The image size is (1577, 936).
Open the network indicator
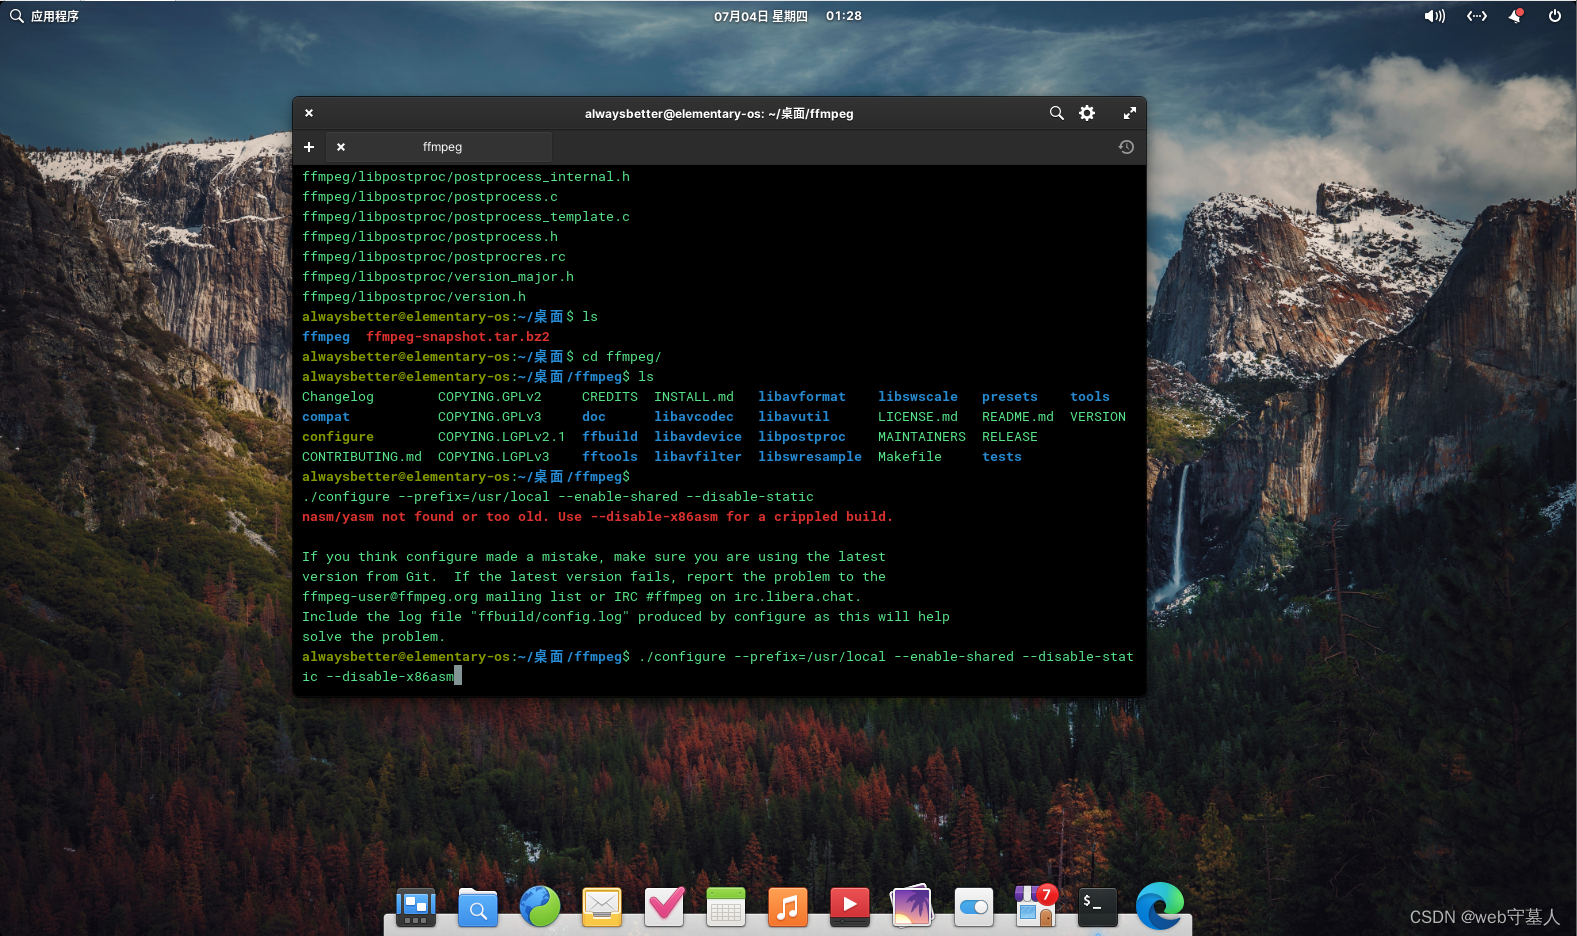[1477, 16]
